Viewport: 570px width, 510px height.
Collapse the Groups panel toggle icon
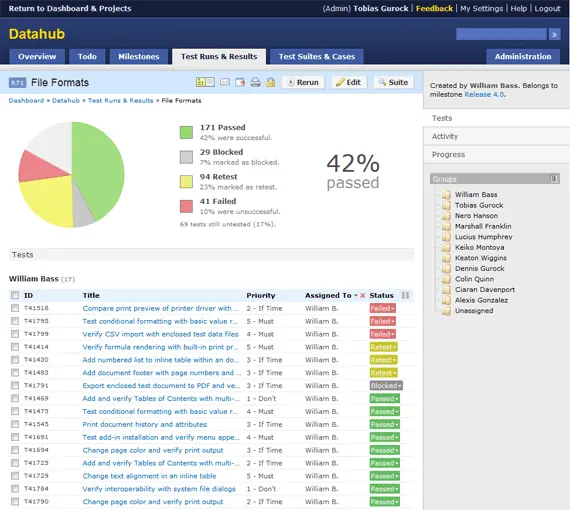(x=553, y=178)
